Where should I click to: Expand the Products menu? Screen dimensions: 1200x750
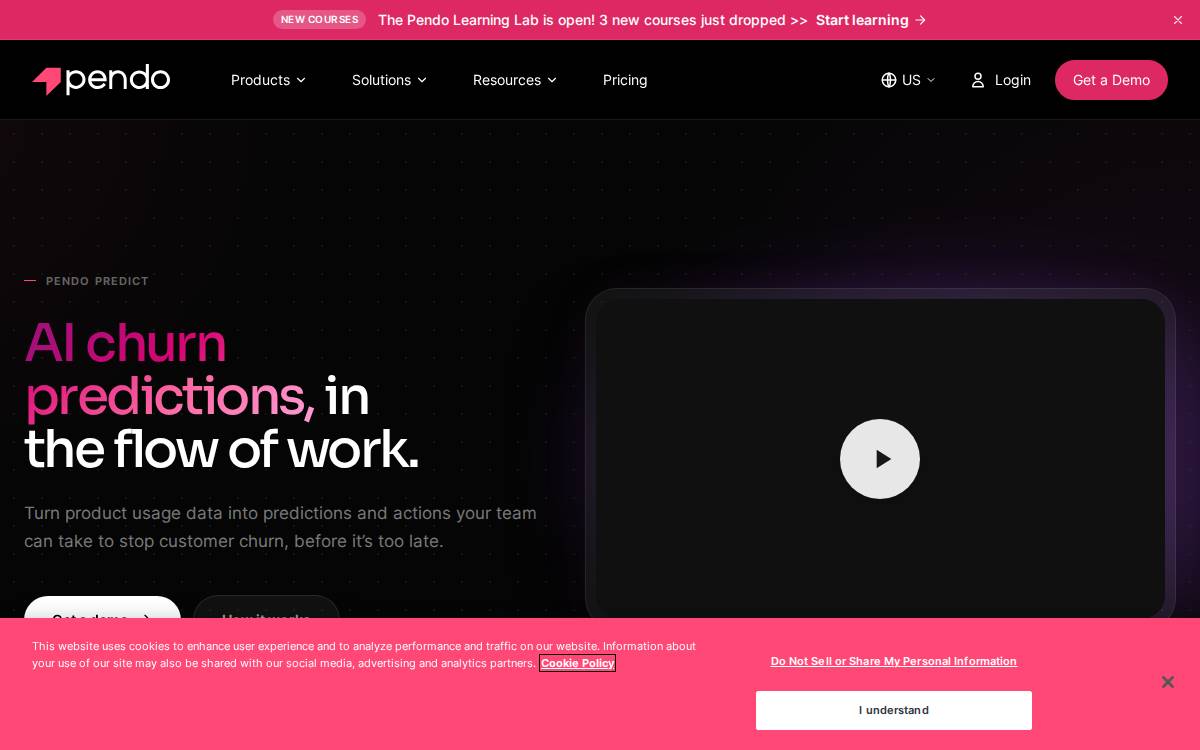268,80
